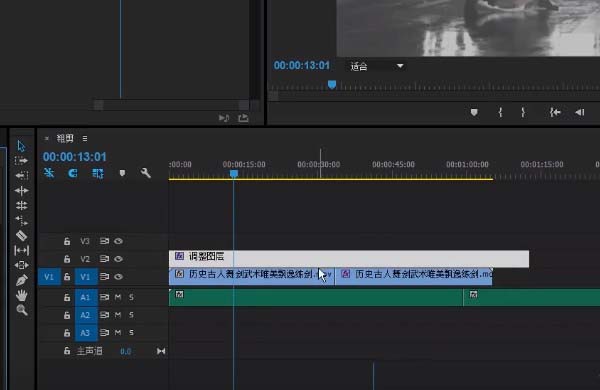The image size is (600, 390).
Task: Solo audio track A1
Action: 131,297
